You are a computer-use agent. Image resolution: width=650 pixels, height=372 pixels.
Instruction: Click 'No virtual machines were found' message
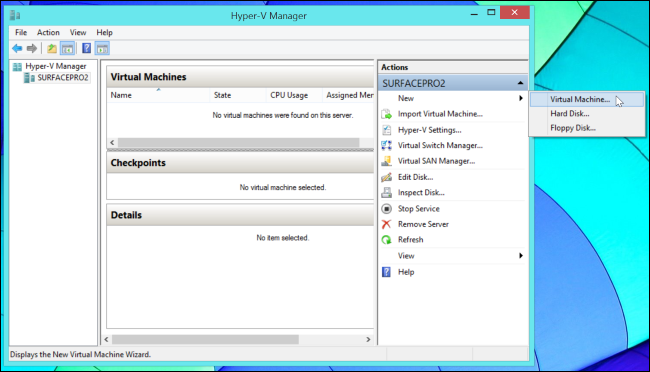pyautogui.click(x=283, y=115)
